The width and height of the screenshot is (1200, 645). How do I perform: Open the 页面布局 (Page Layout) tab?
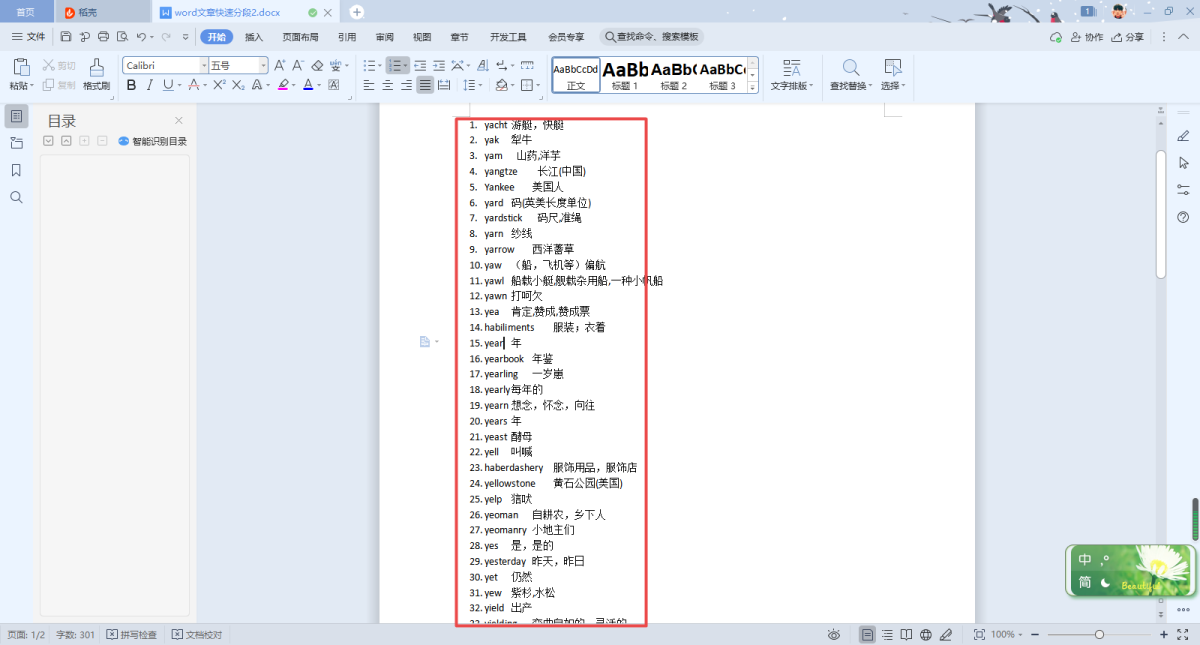300,37
